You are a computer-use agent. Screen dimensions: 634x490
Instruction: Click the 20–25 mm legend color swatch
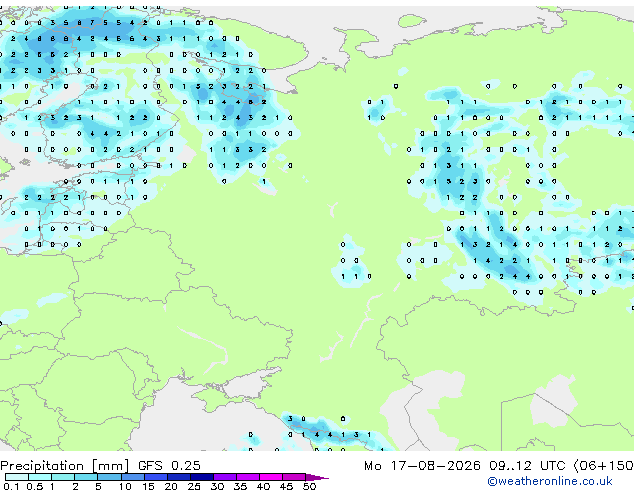178,477
